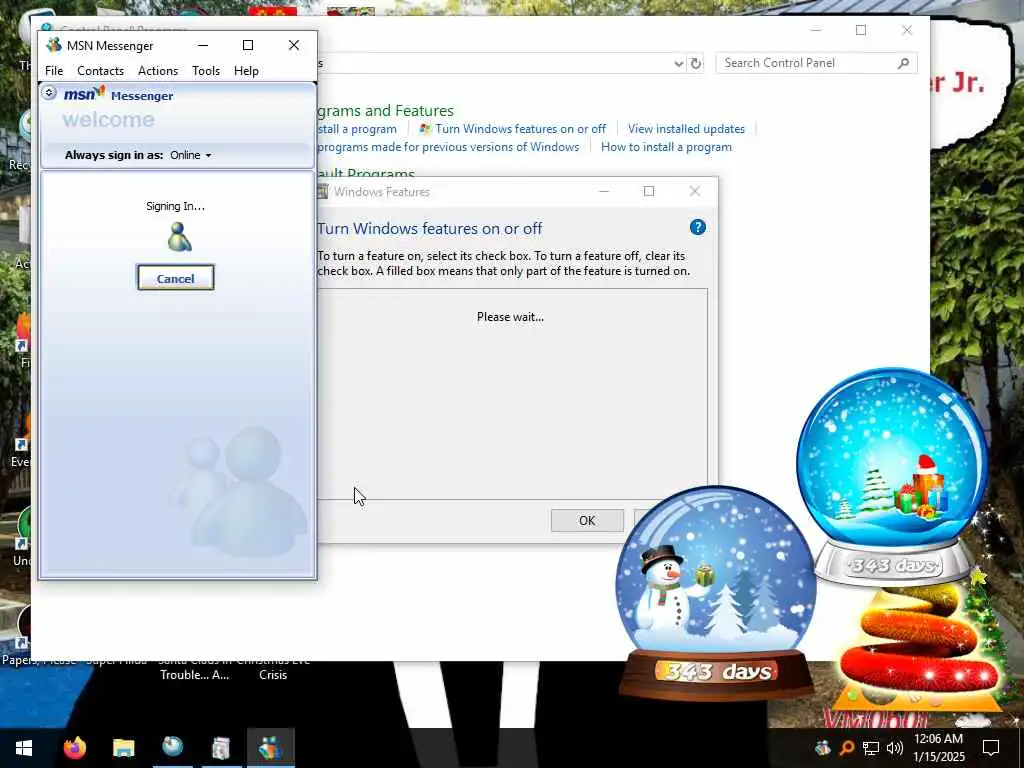The image size is (1024, 768).
Task: Click the Santa hat gifts snow globe gadget
Action: click(x=892, y=477)
